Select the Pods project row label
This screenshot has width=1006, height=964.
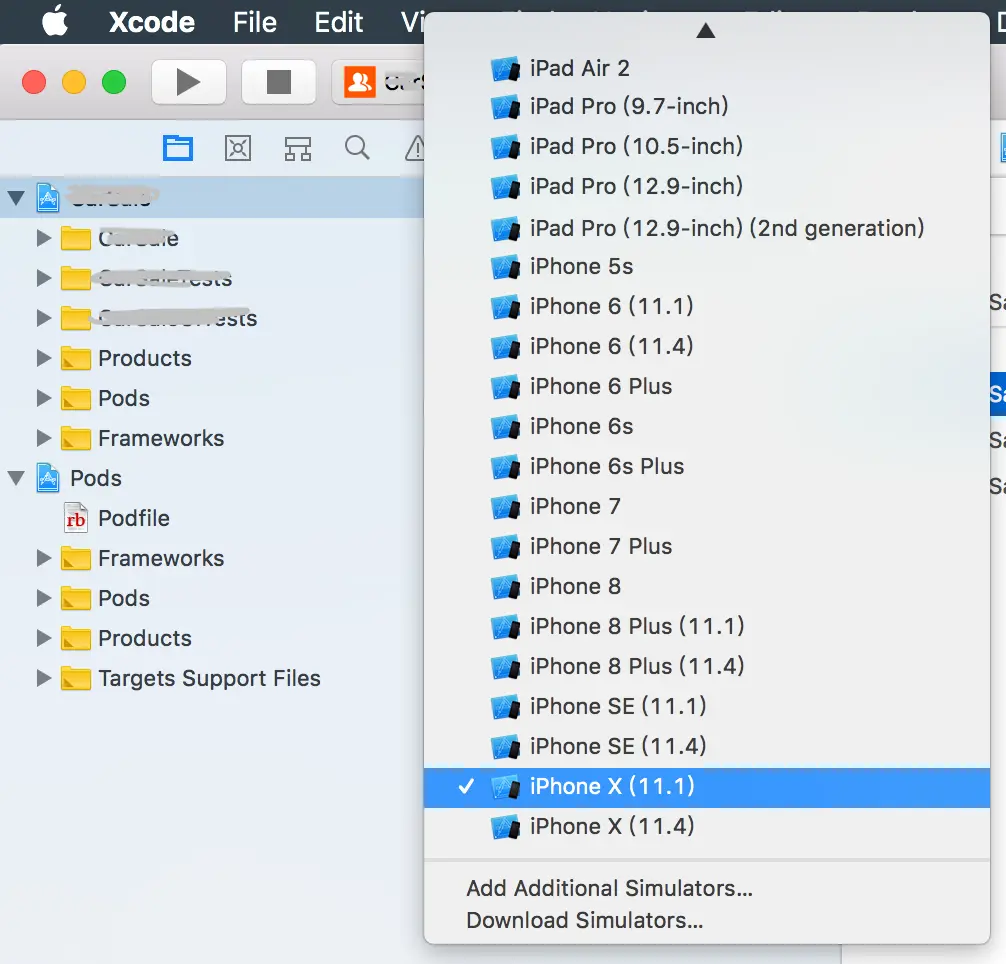pyautogui.click(x=96, y=478)
